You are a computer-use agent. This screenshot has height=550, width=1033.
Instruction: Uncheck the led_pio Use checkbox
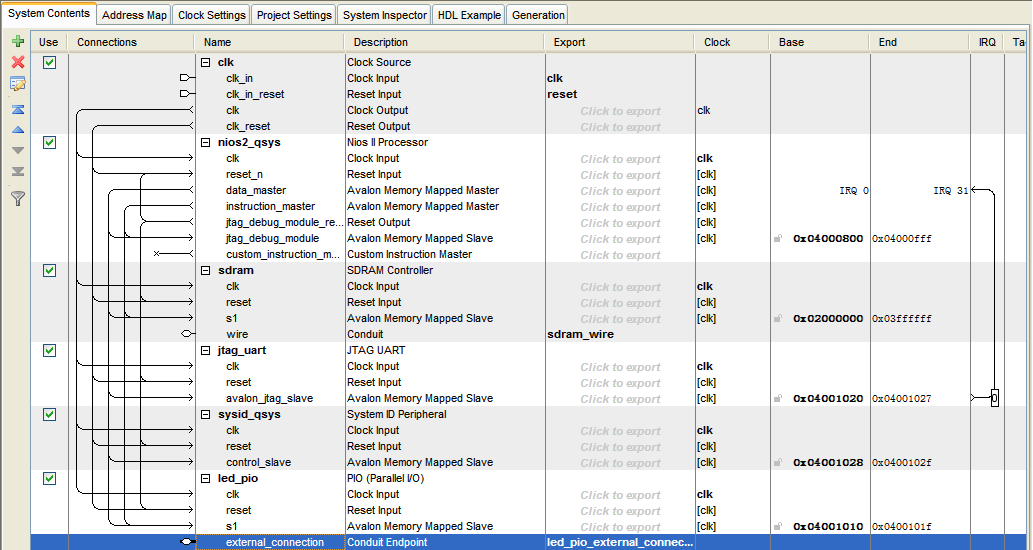(49, 478)
